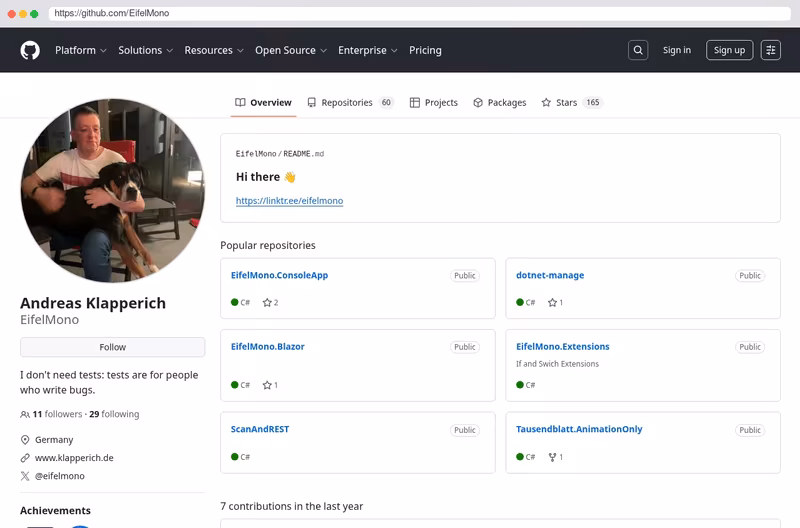The width and height of the screenshot is (800, 528).
Task: Click the star icon on dotnet-manage
Action: click(x=552, y=303)
